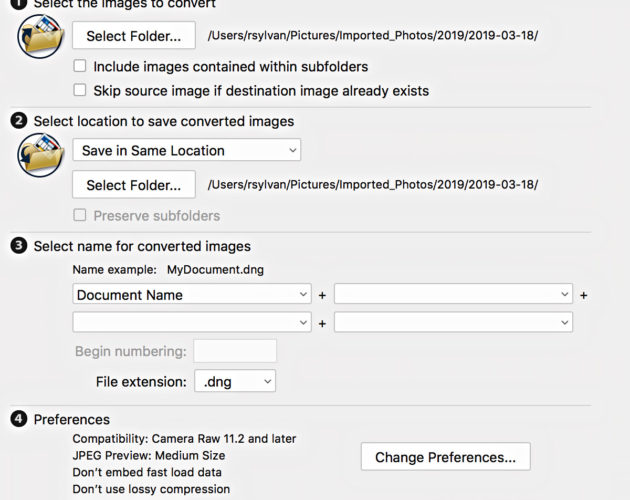The height and width of the screenshot is (500, 630).
Task: Click the step 4 Preferences number badge
Action: tap(19, 419)
